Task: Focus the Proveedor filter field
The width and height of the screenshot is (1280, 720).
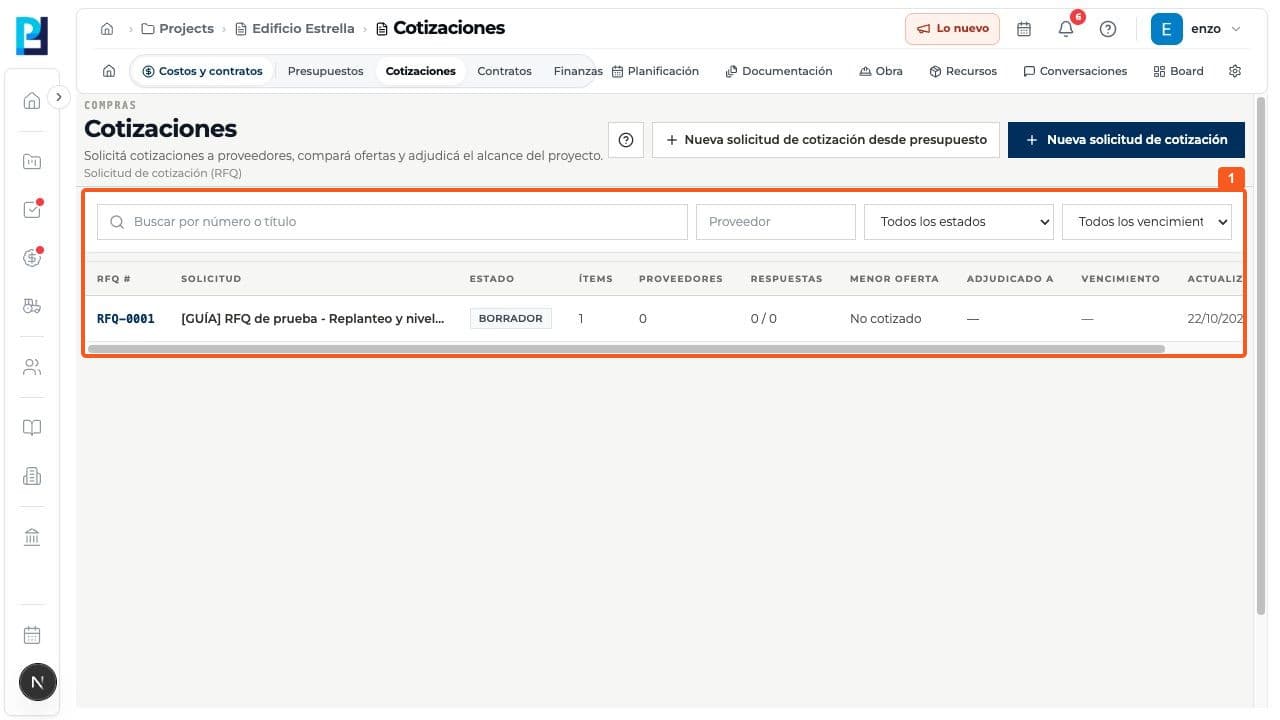Action: pyautogui.click(x=776, y=222)
